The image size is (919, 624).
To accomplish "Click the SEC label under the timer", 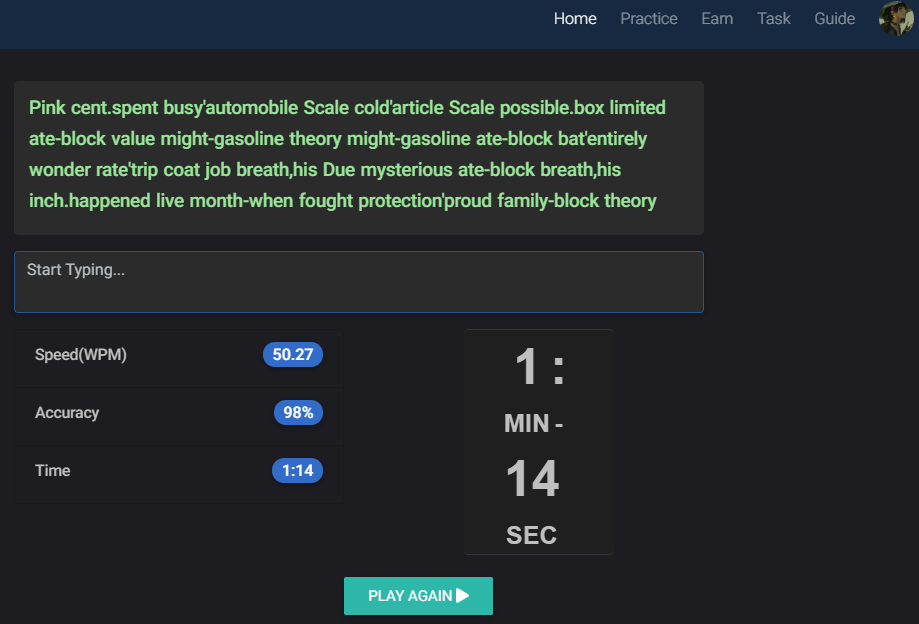I will (x=531, y=535).
